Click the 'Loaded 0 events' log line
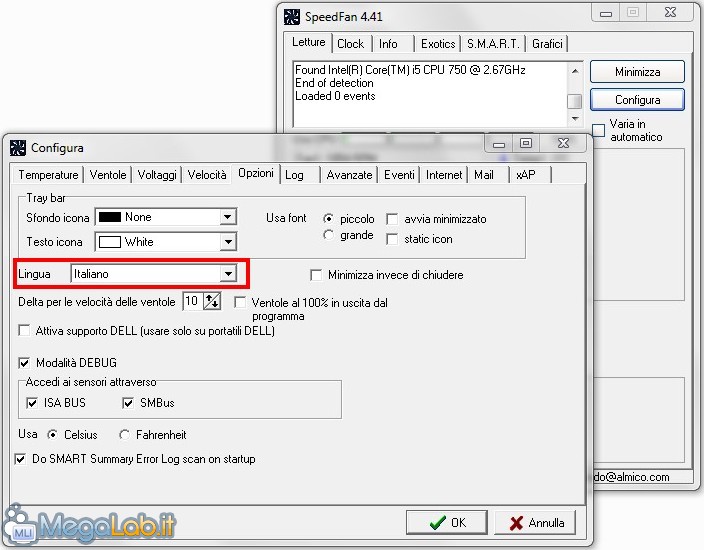 tap(335, 96)
